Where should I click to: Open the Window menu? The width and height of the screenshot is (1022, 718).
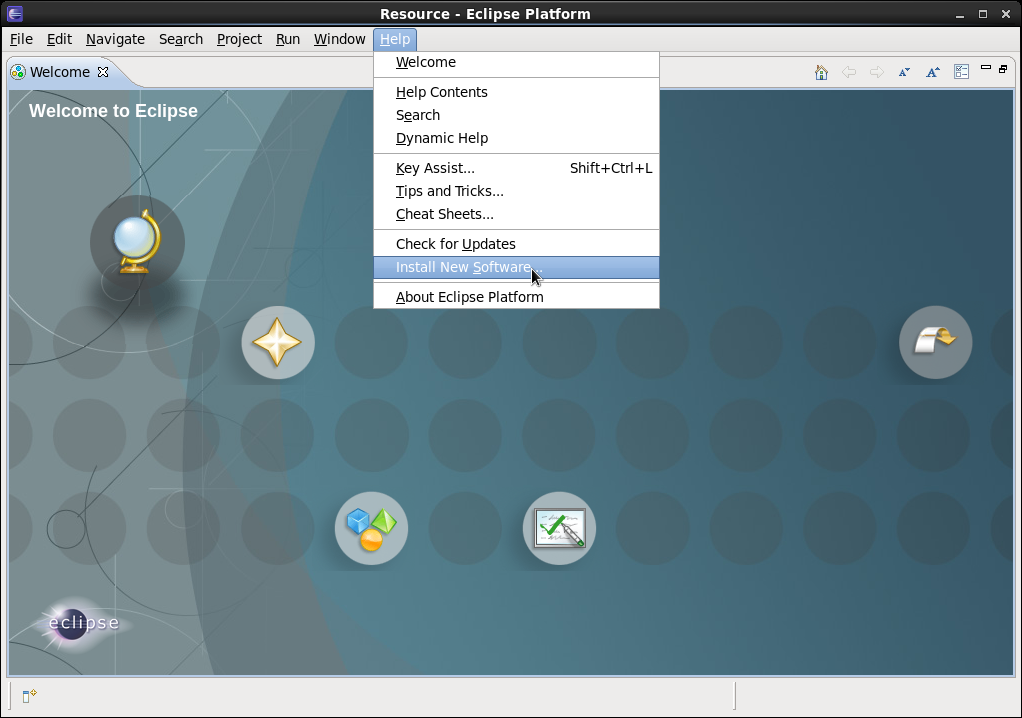pos(340,39)
